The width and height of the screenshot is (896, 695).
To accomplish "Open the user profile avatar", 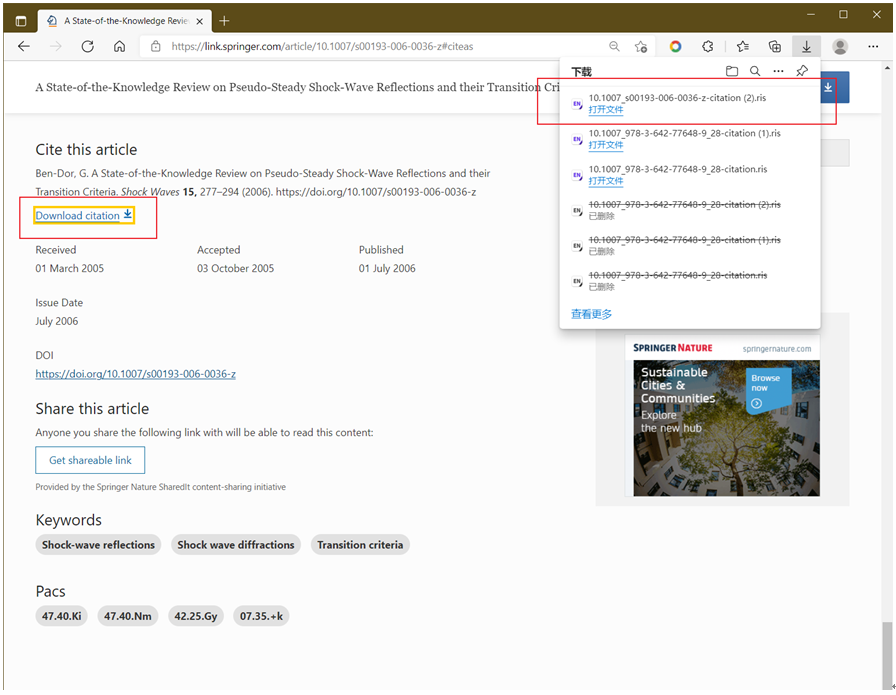I will [840, 46].
